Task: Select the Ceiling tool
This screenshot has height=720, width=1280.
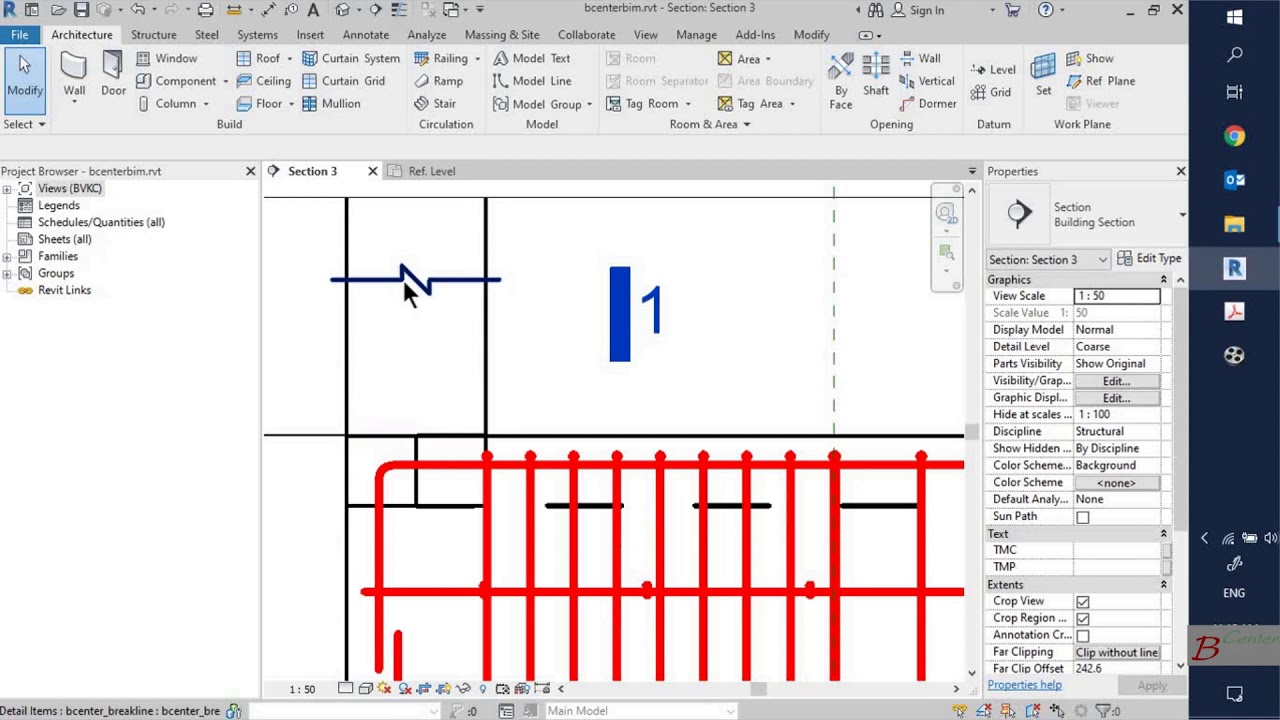Action: 264,81
